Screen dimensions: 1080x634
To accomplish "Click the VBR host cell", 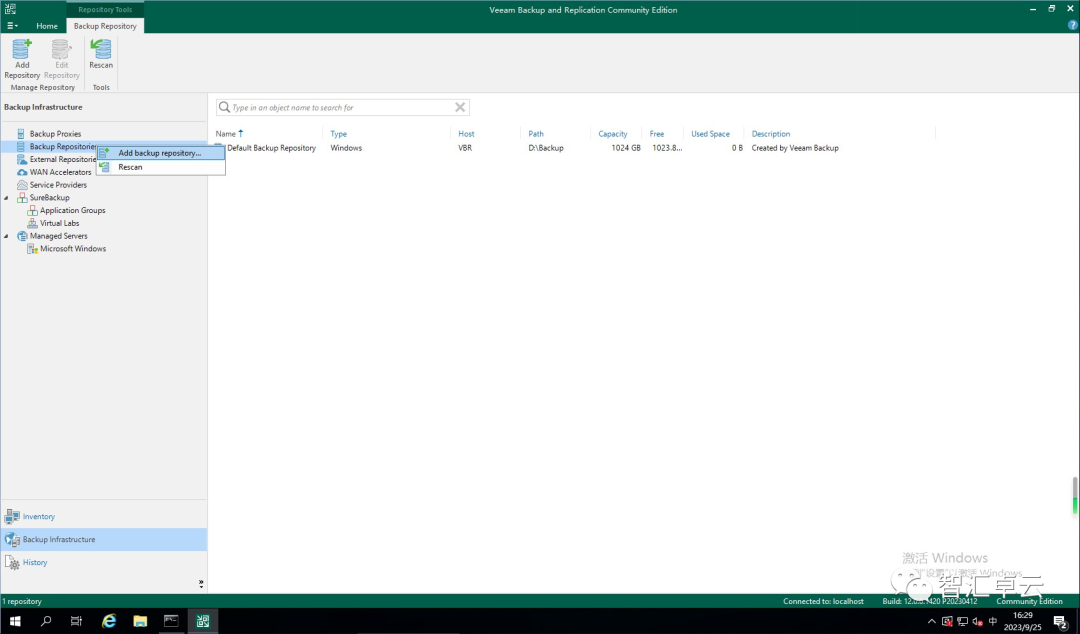I will click(x=465, y=147).
